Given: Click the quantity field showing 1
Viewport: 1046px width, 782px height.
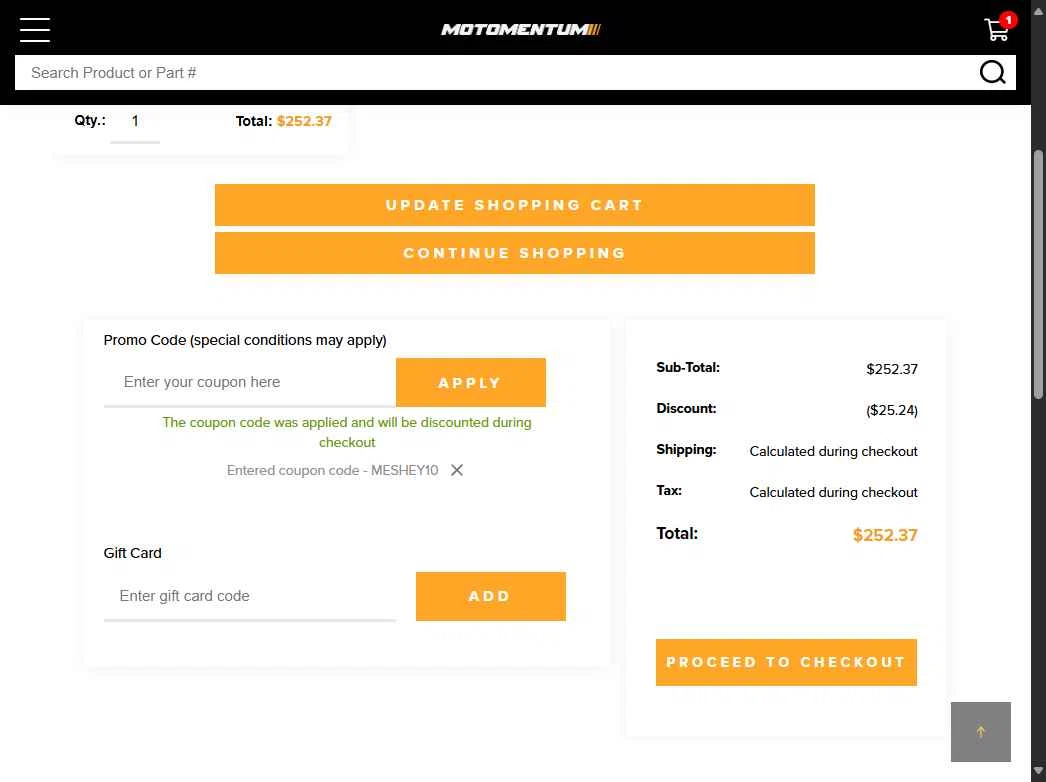Looking at the screenshot, I should coord(135,121).
